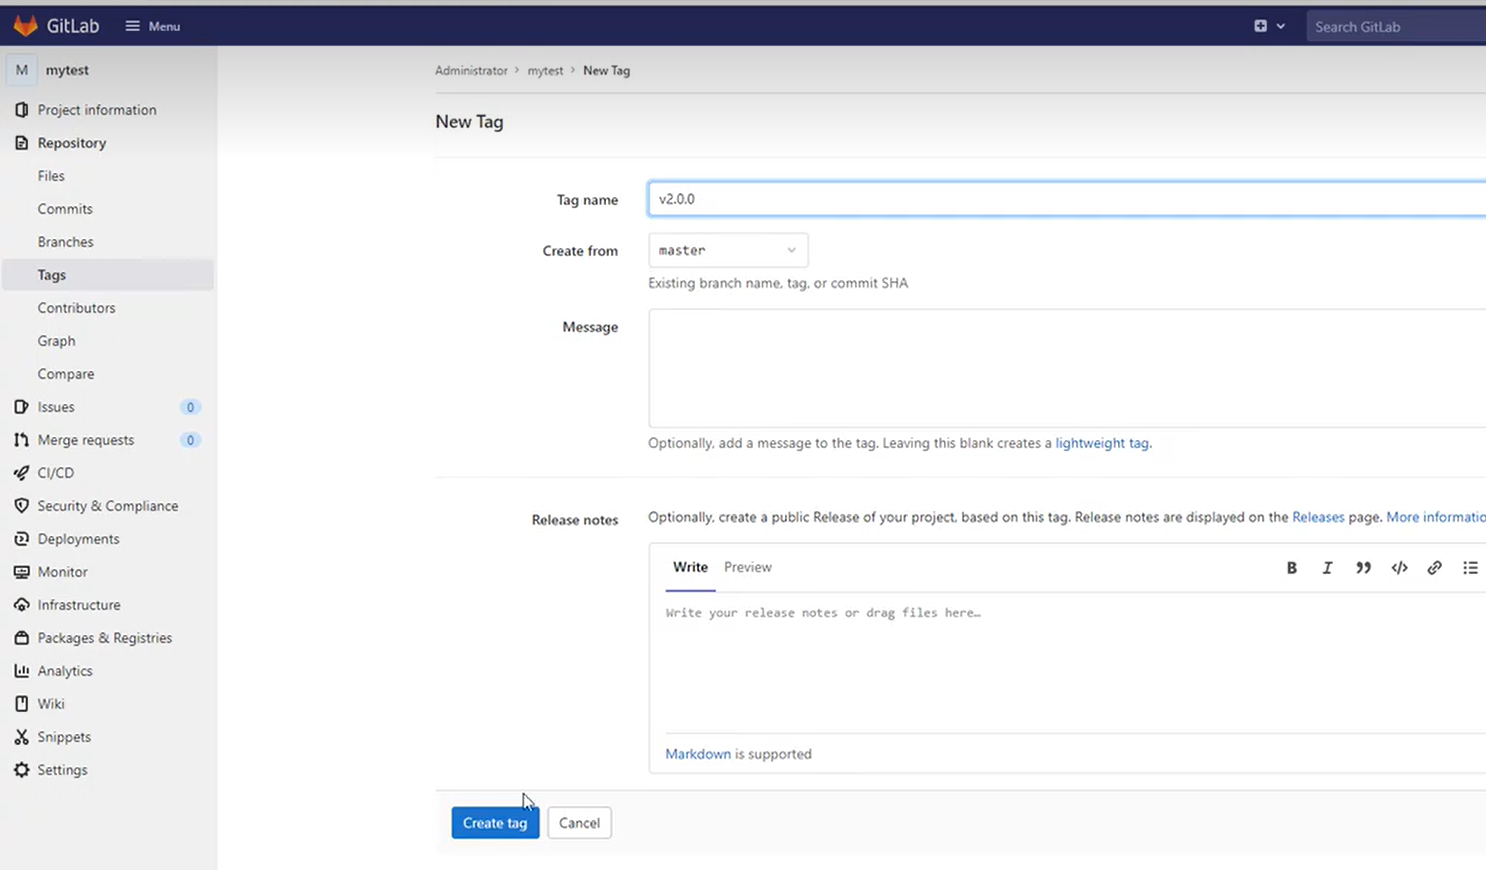Open Files under Repository
This screenshot has width=1486, height=870.
[51, 176]
